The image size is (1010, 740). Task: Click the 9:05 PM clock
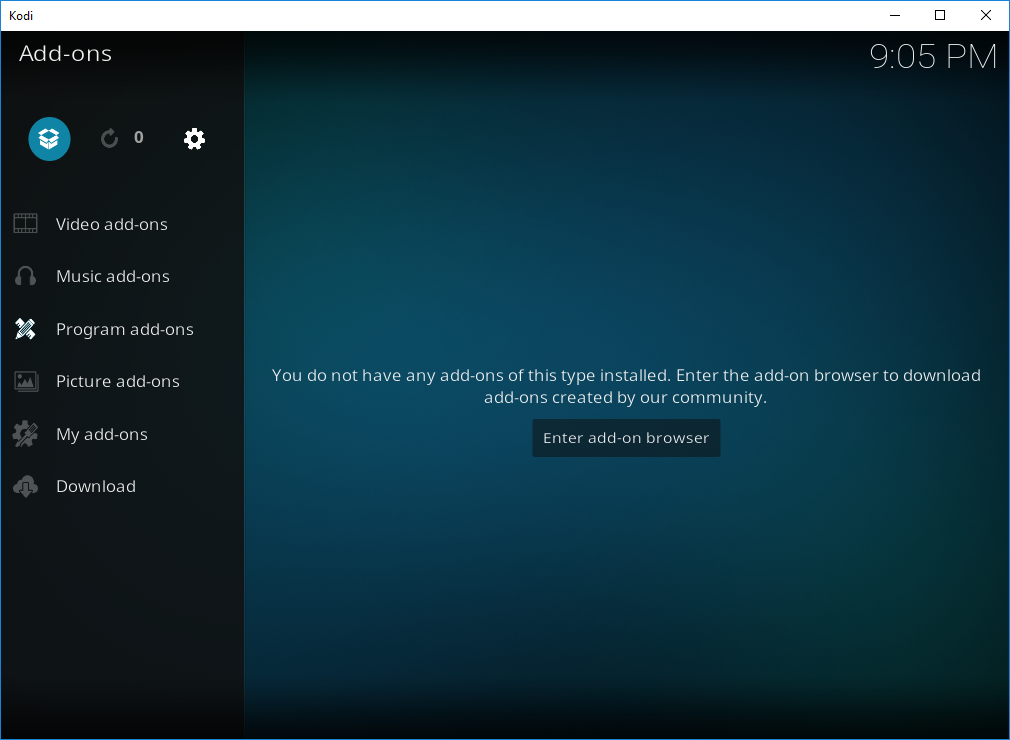coord(933,57)
